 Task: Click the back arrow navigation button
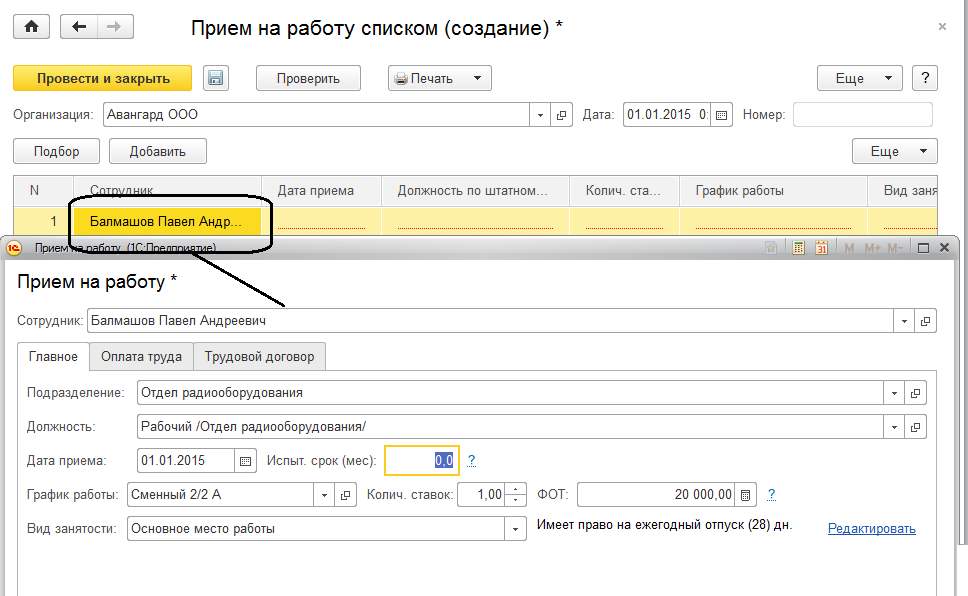80,27
